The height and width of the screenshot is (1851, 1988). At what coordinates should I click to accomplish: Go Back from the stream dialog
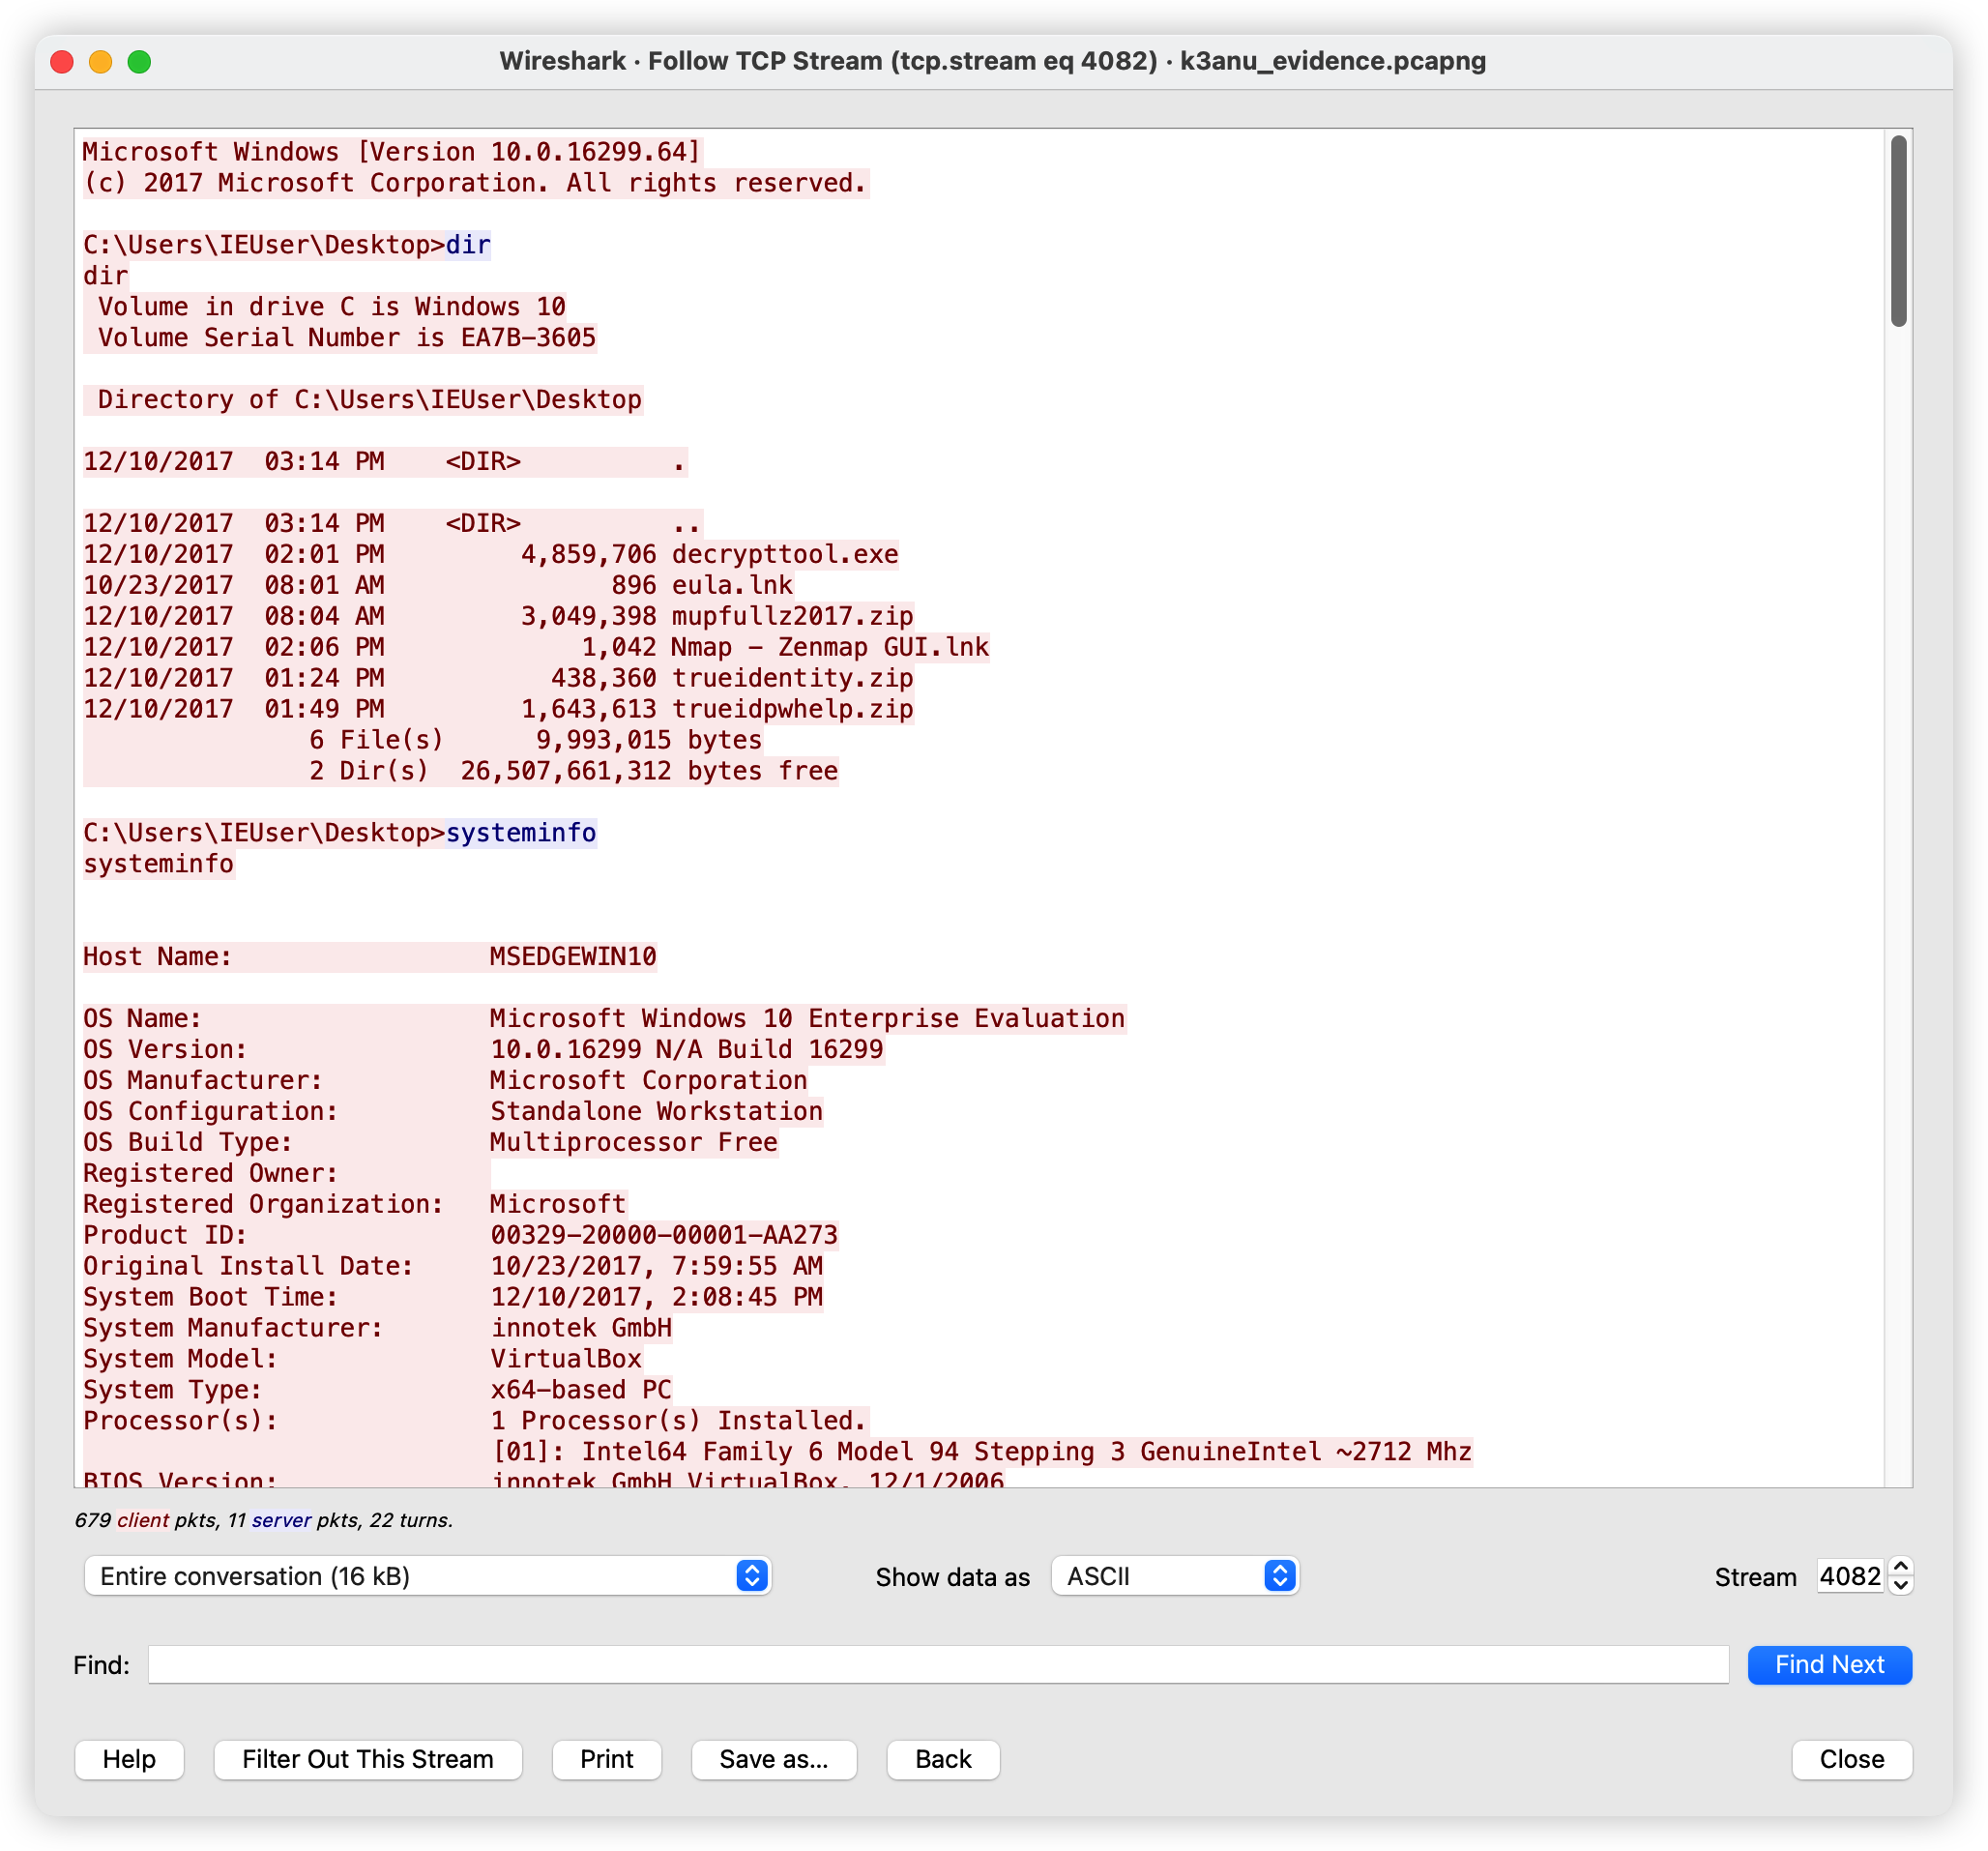click(943, 1759)
